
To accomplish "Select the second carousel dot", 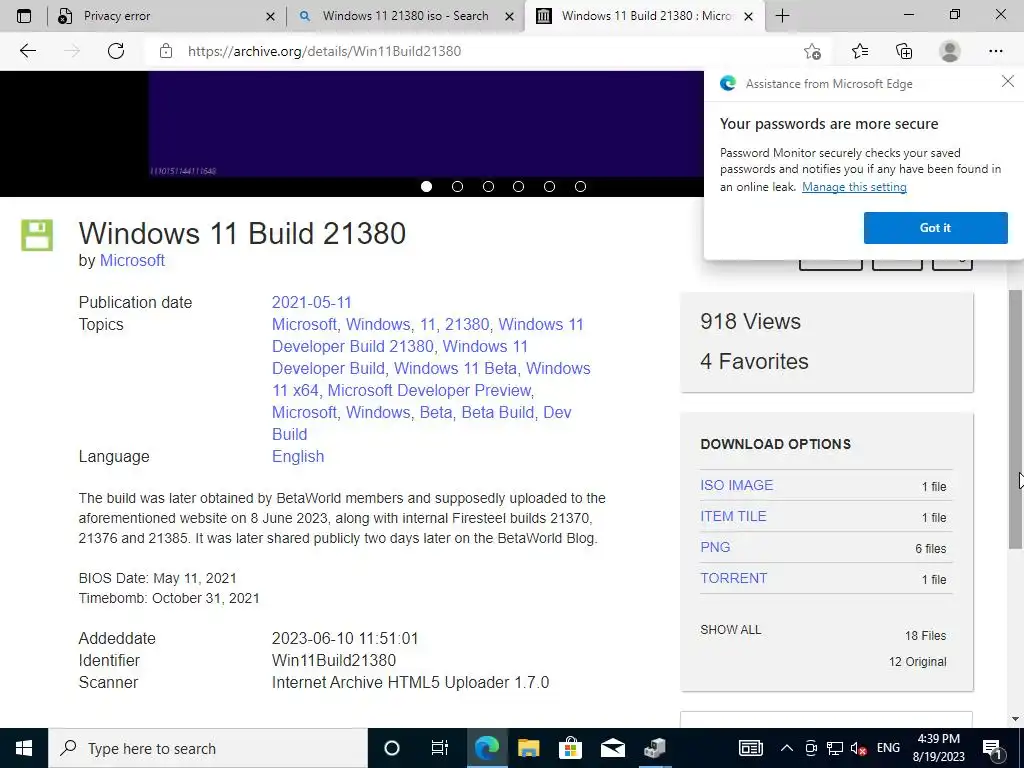I will pos(457,187).
